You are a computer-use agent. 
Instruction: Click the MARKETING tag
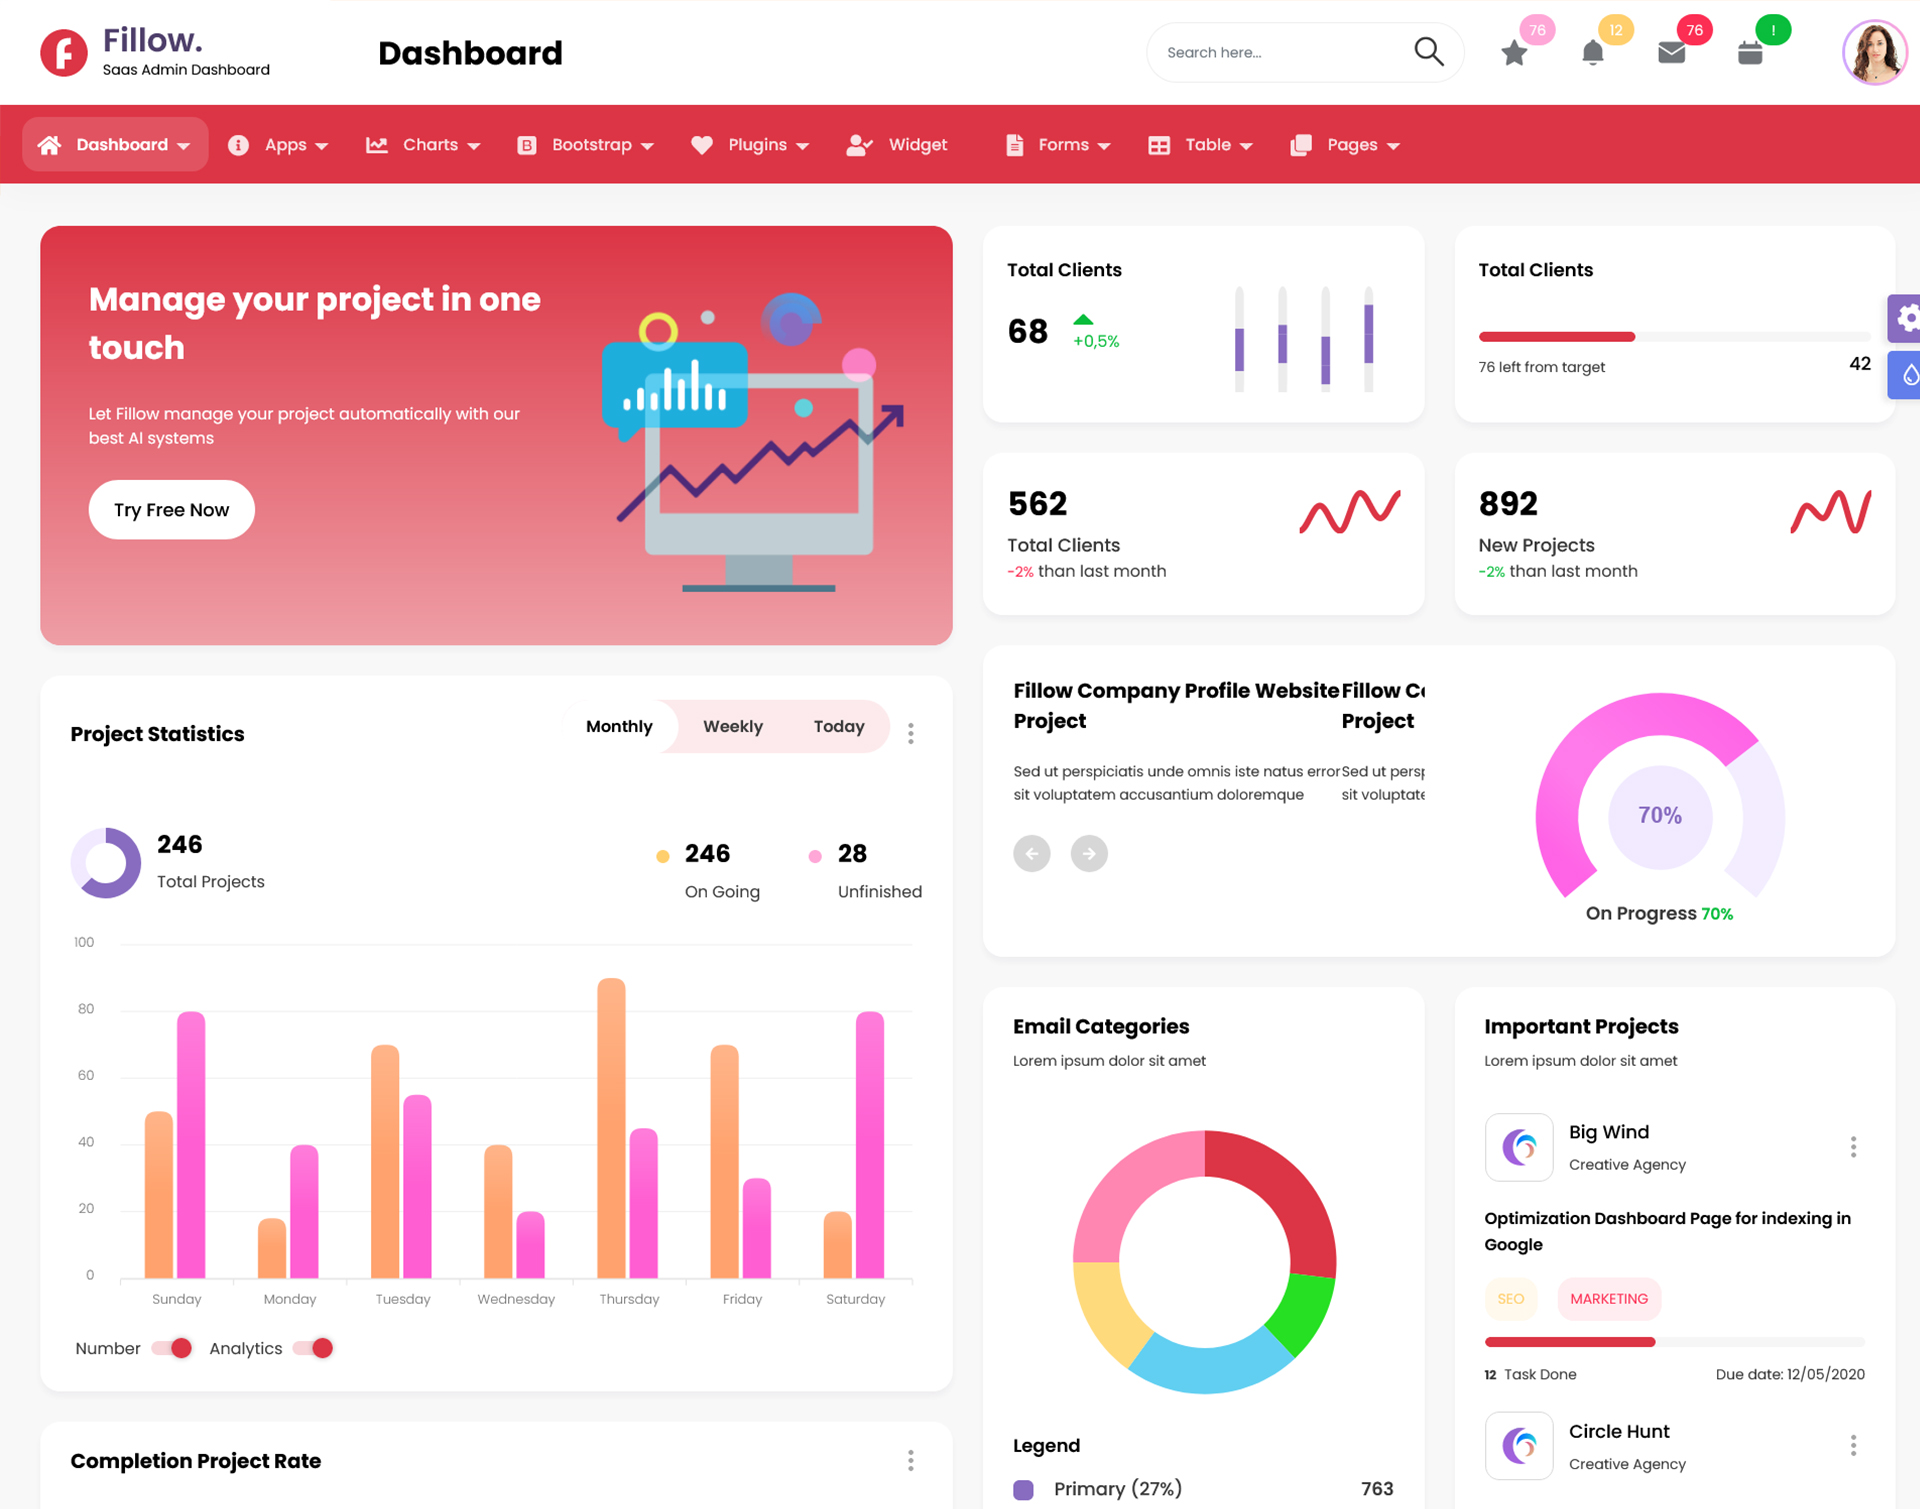coord(1608,1298)
